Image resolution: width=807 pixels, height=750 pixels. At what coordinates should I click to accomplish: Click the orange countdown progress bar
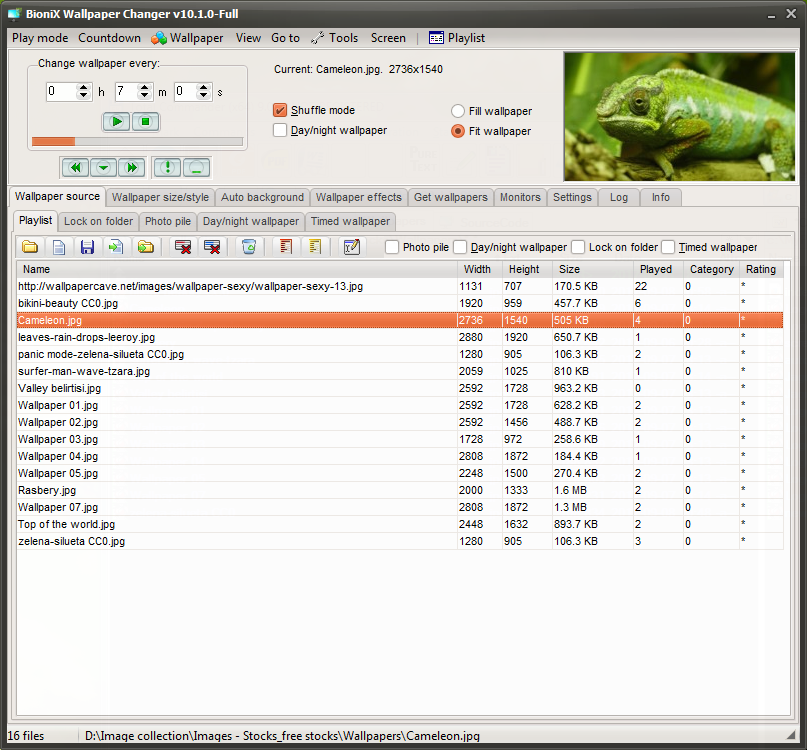137,141
